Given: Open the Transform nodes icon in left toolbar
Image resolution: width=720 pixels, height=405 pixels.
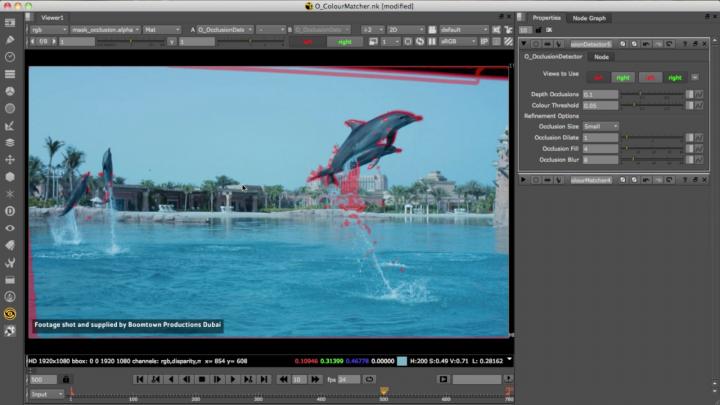Looking at the screenshot, I should [10, 159].
